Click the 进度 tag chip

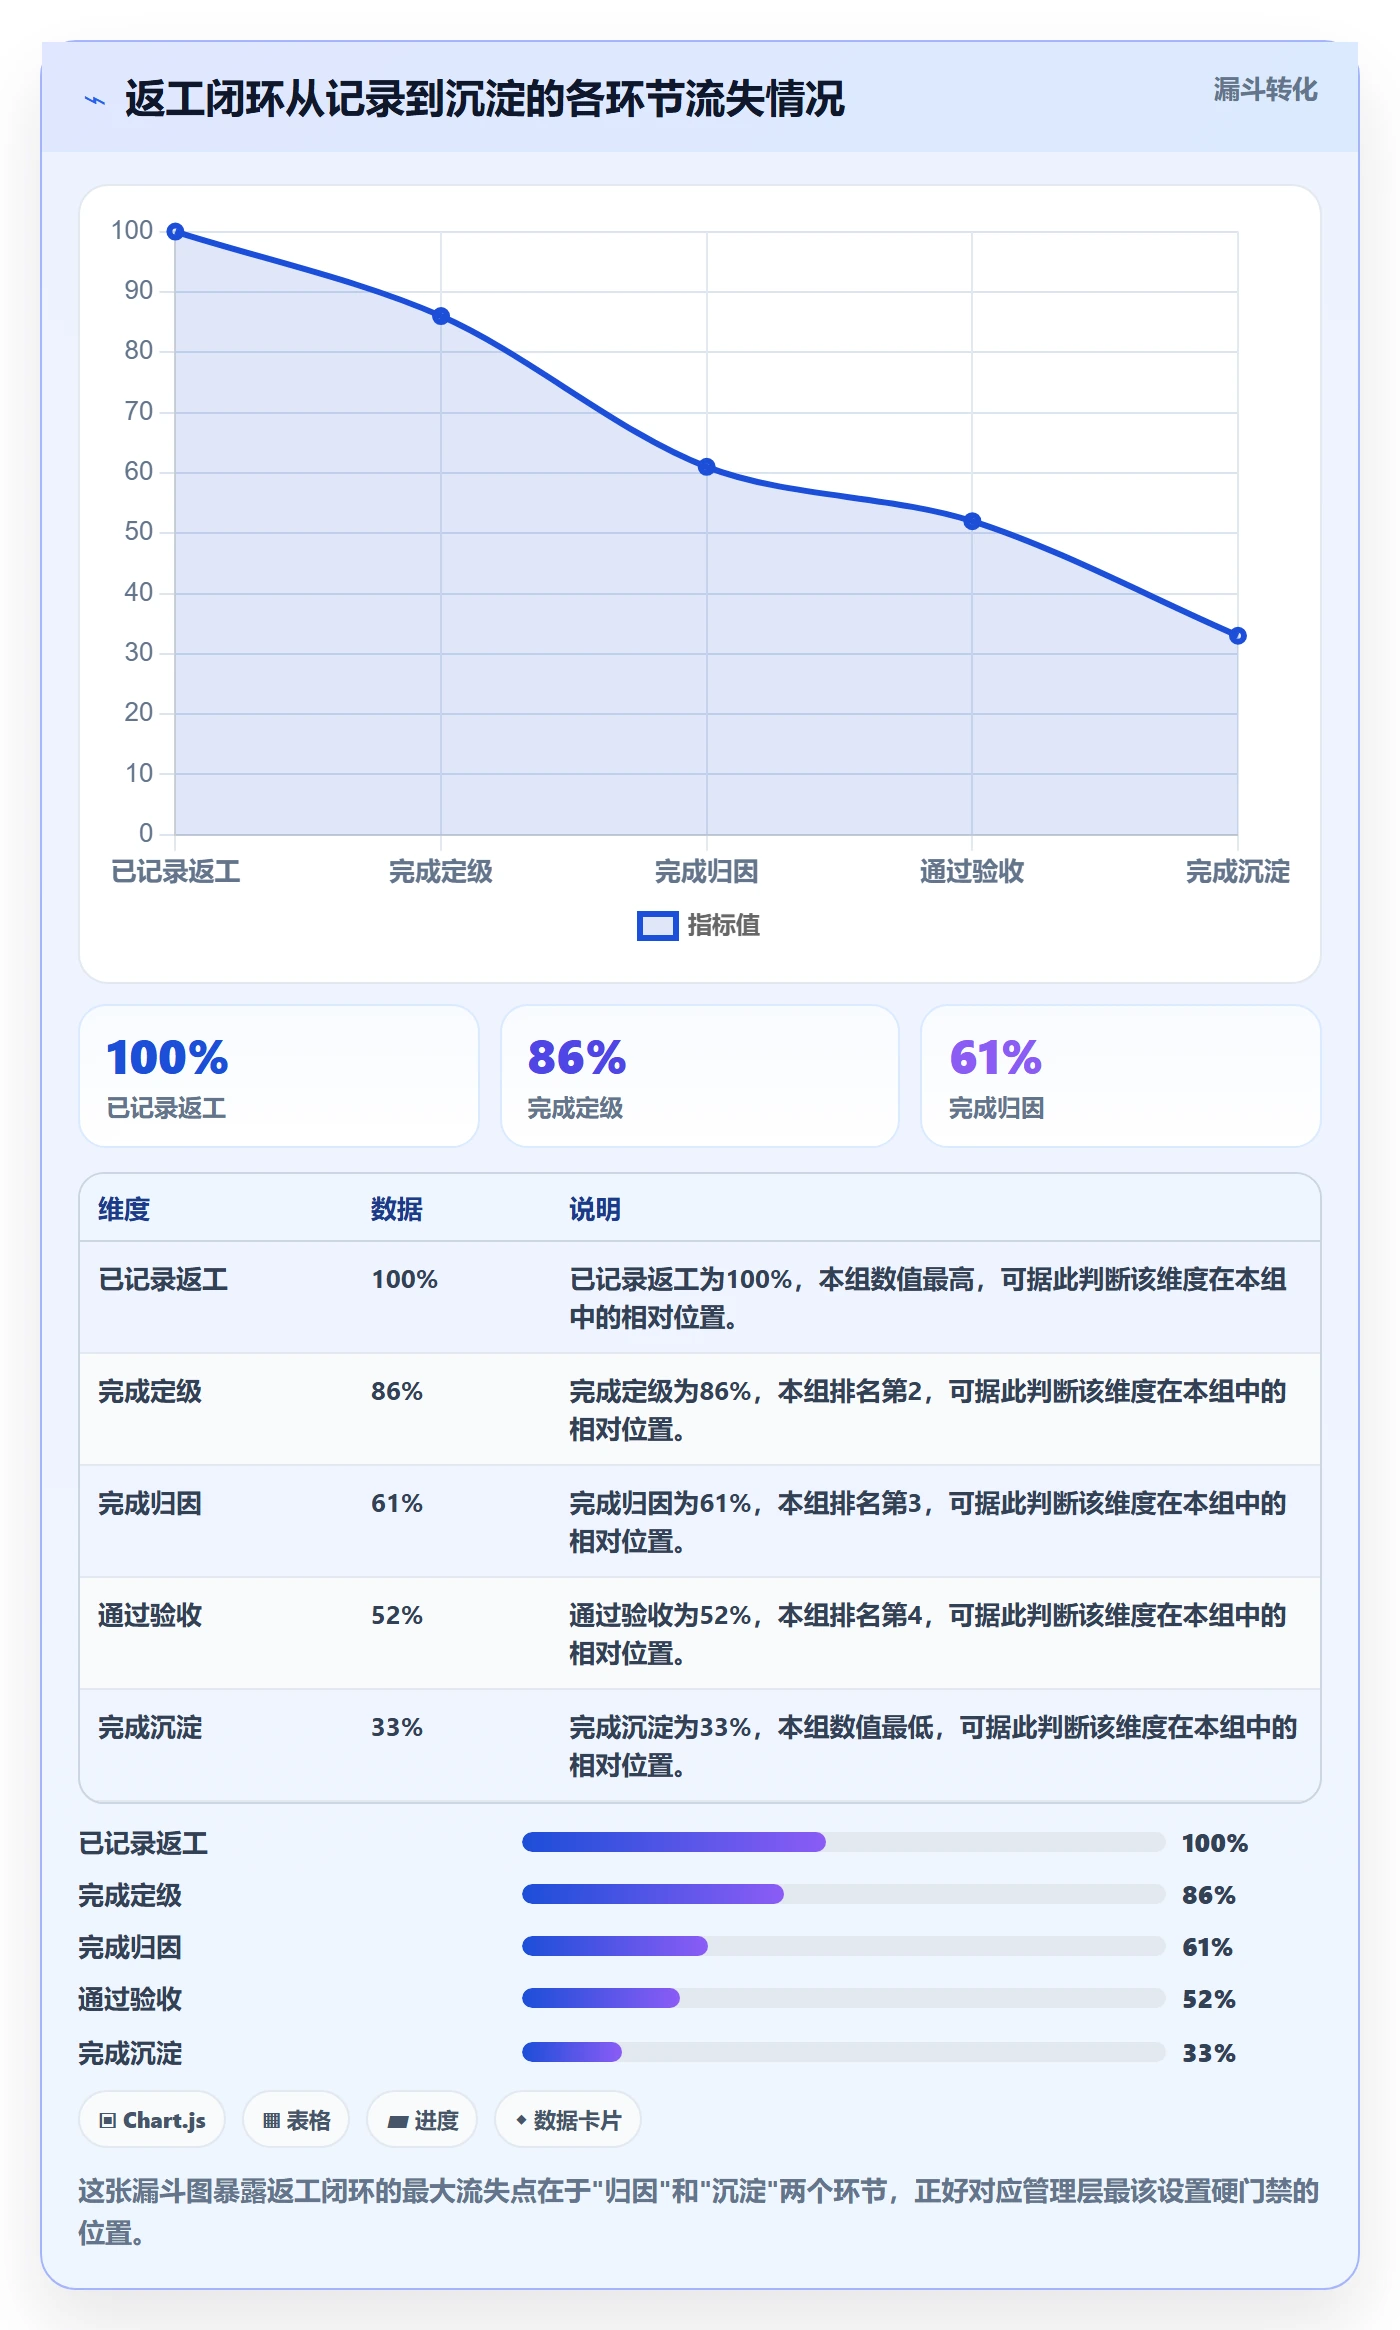tap(422, 2120)
